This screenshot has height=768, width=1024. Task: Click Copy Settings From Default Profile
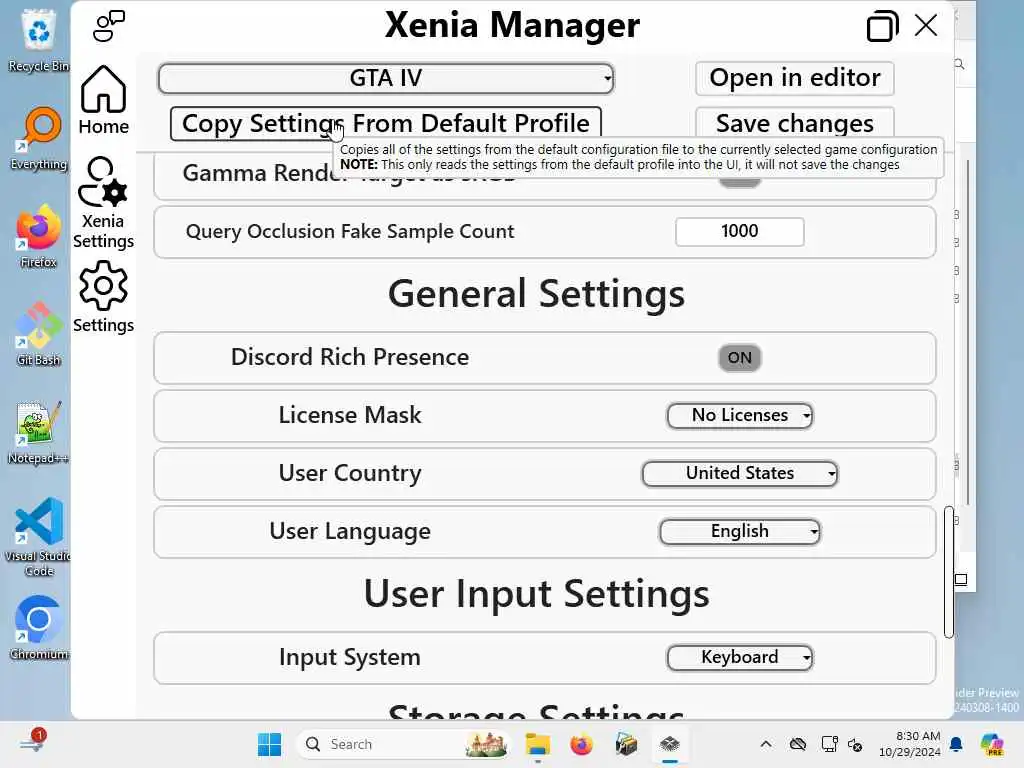click(x=386, y=123)
